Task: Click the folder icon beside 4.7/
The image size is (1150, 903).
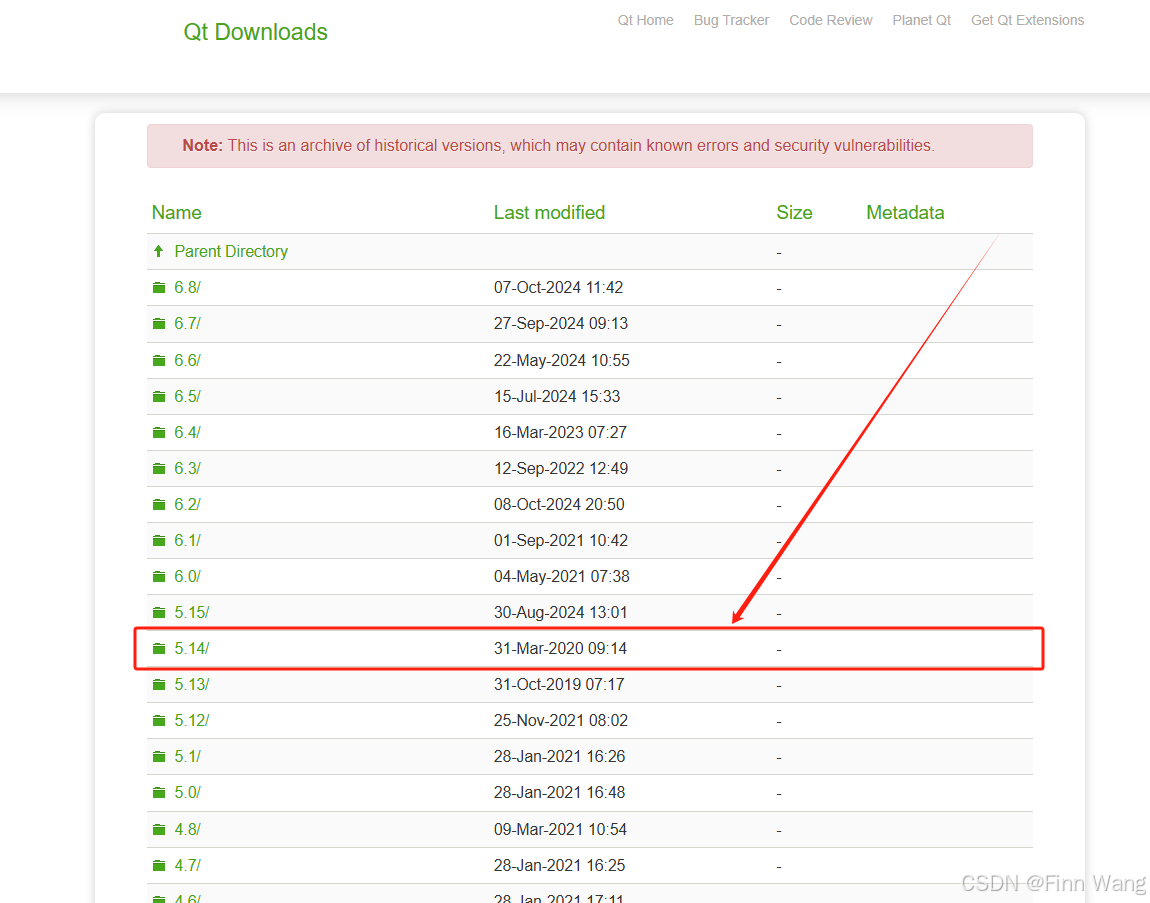Action: [x=159, y=866]
